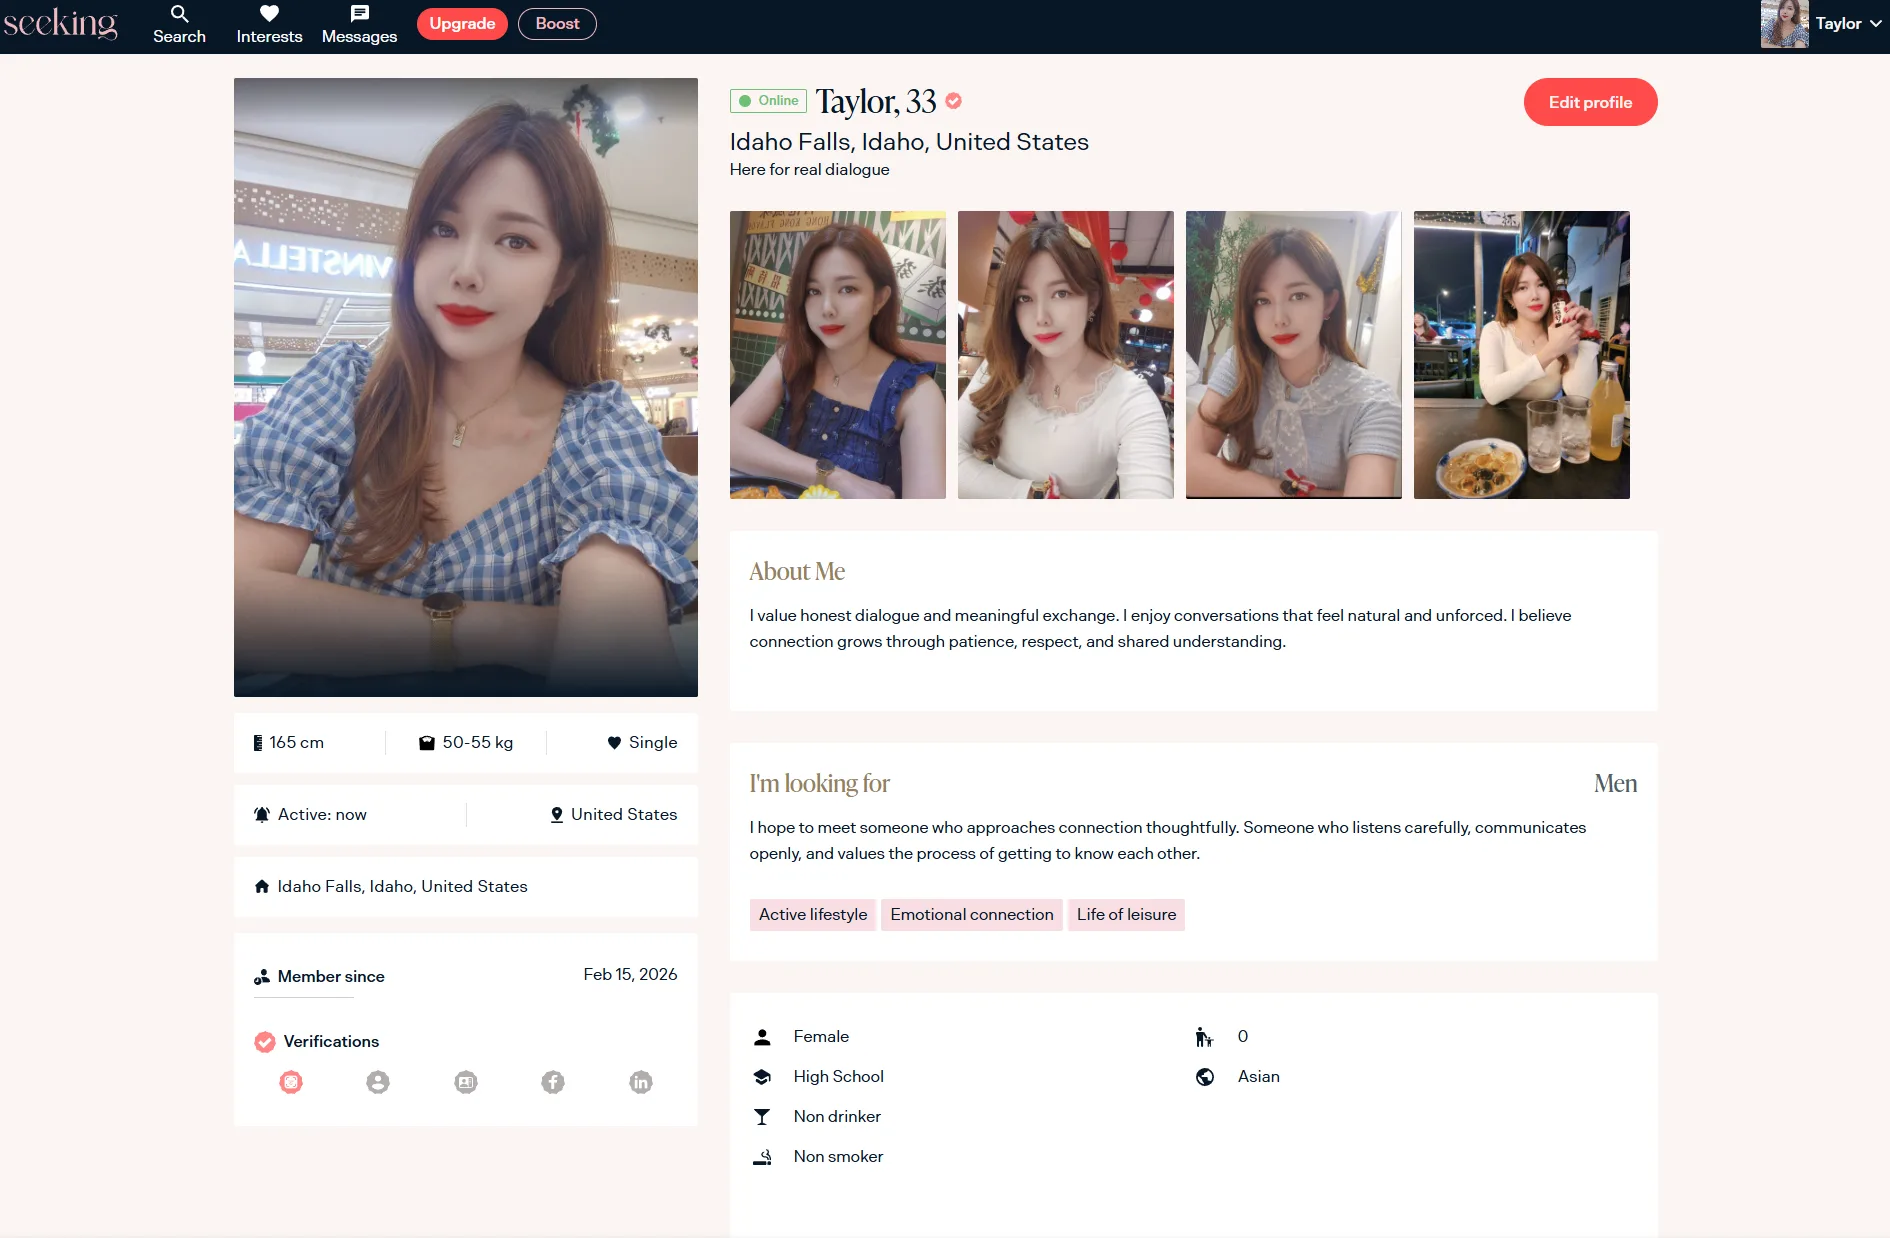Open the Search page
Viewport: 1890px width, 1238px height.
(x=179, y=24)
